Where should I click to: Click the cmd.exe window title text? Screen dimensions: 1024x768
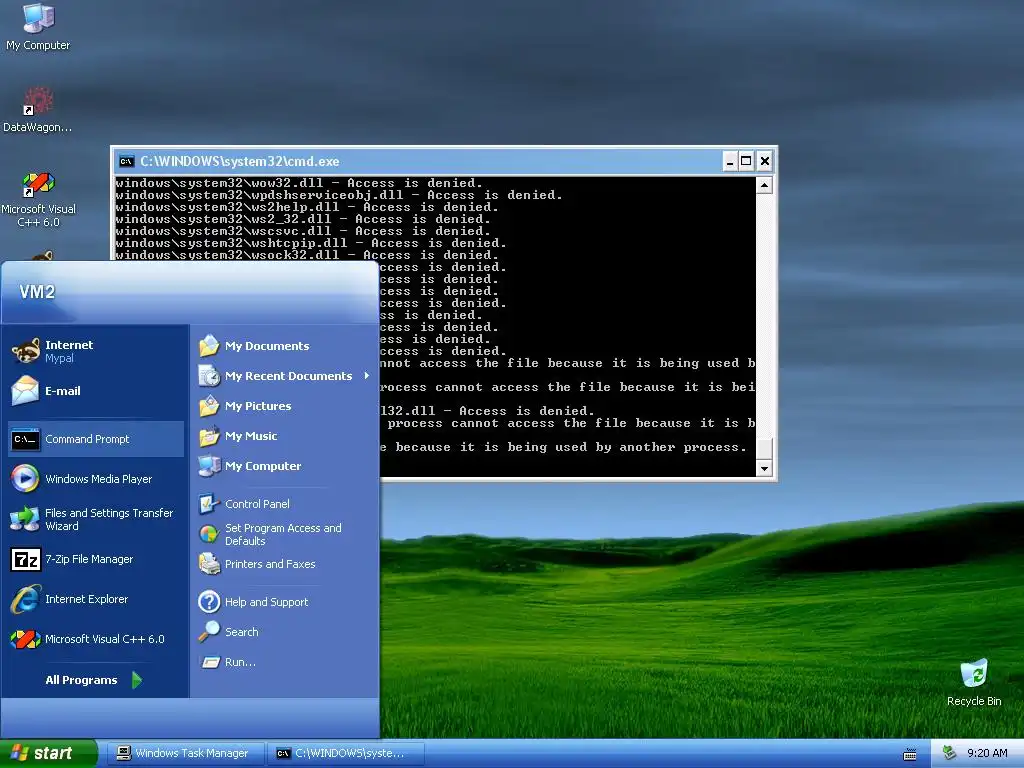[240, 161]
